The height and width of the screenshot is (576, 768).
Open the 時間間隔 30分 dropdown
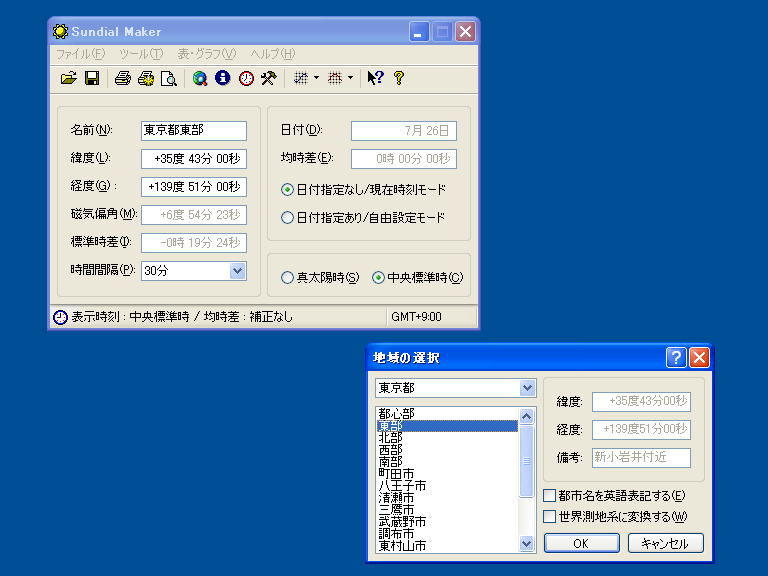[238, 271]
